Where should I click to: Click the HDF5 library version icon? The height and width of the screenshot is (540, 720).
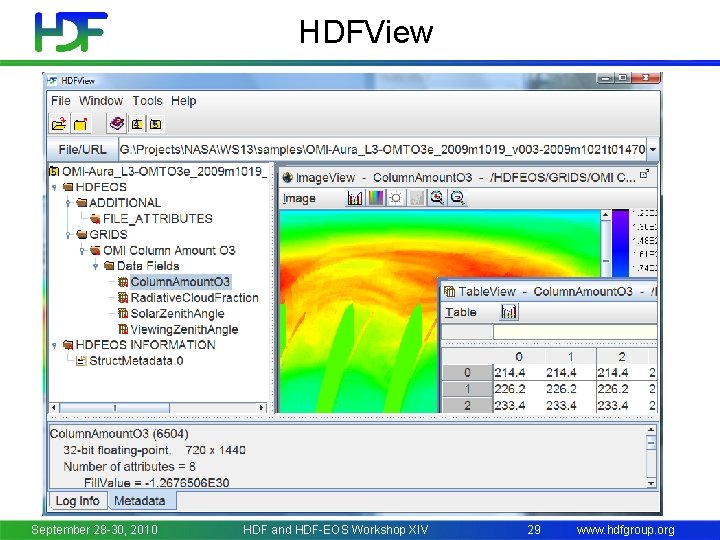[x=156, y=124]
